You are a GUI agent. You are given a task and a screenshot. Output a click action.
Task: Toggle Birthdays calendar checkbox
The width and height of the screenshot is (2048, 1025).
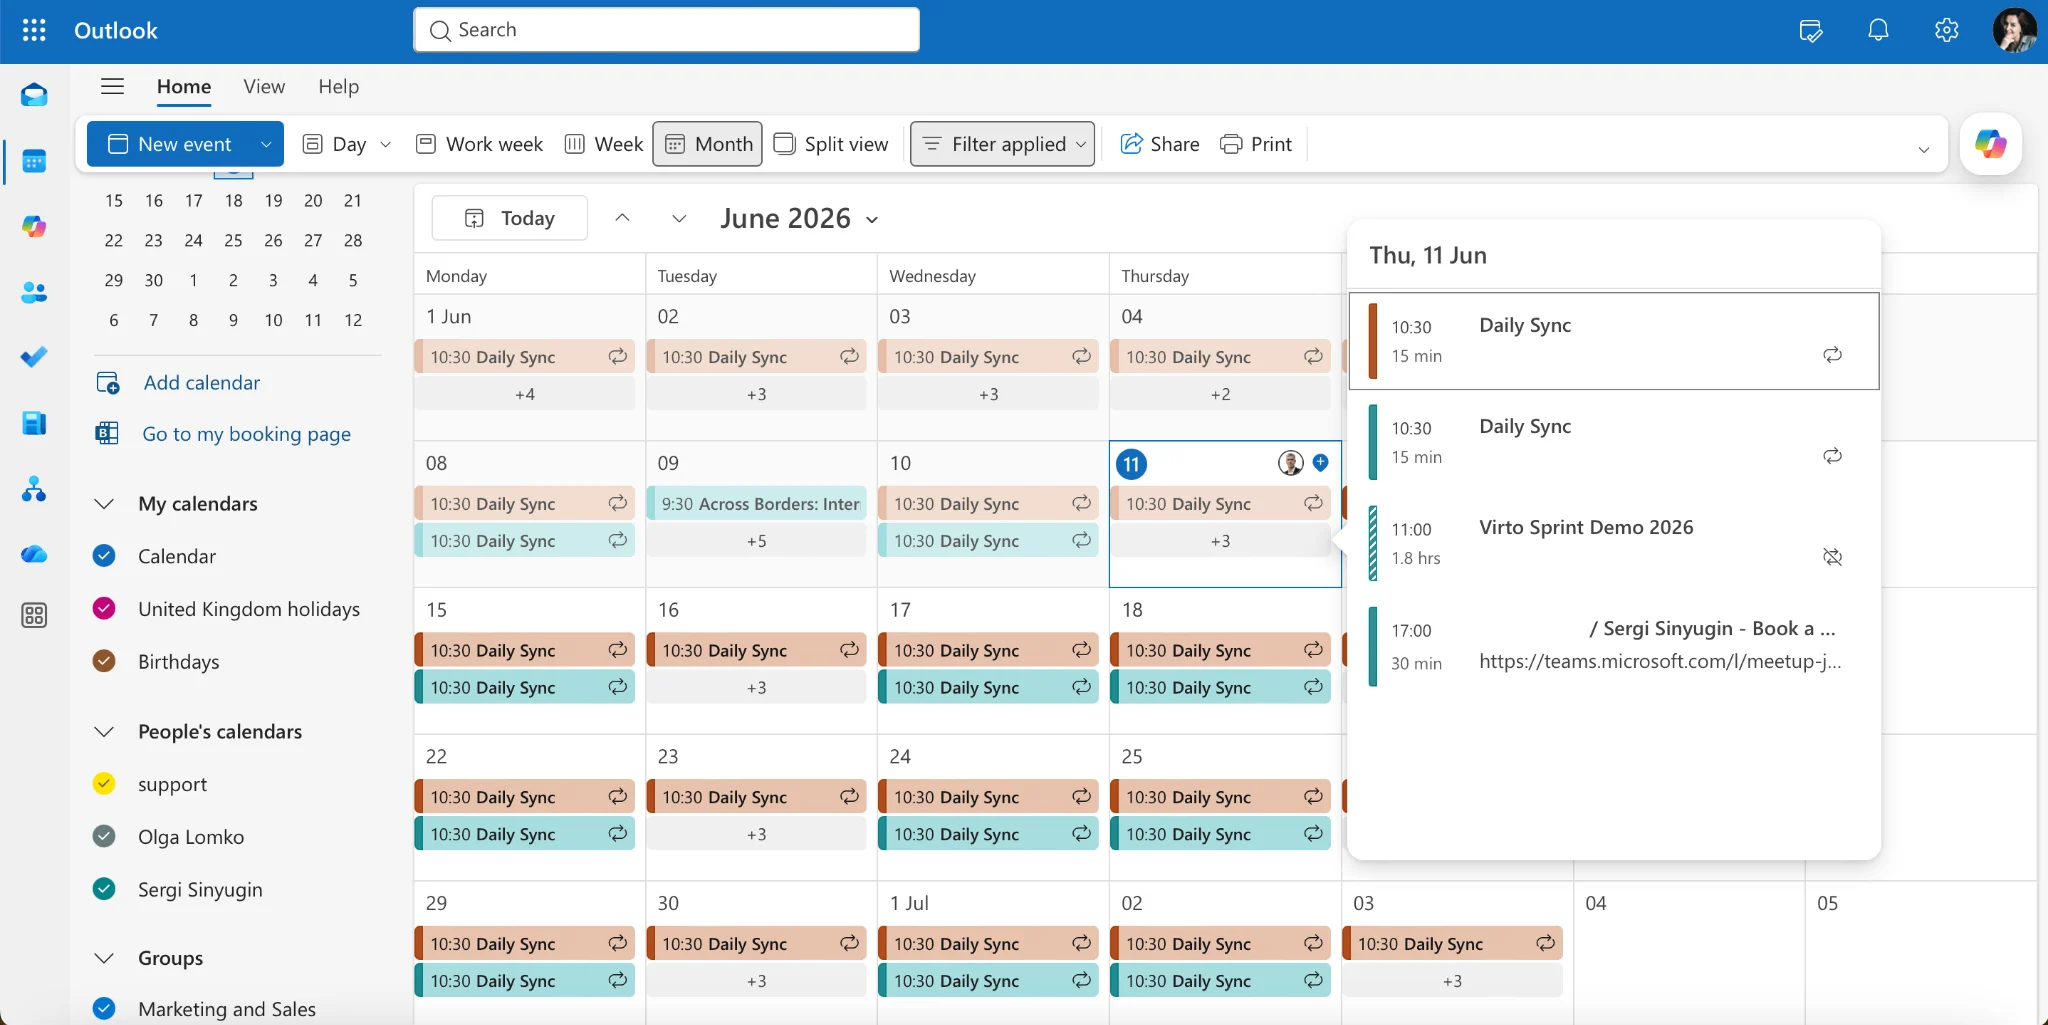(104, 661)
